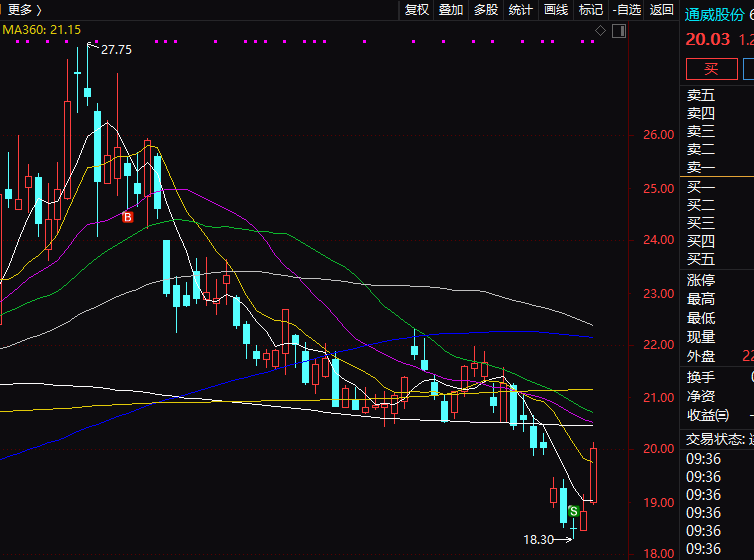The height and width of the screenshot is (560, 754).
Task: Click the 换手 turnover label
Action: click(x=701, y=377)
